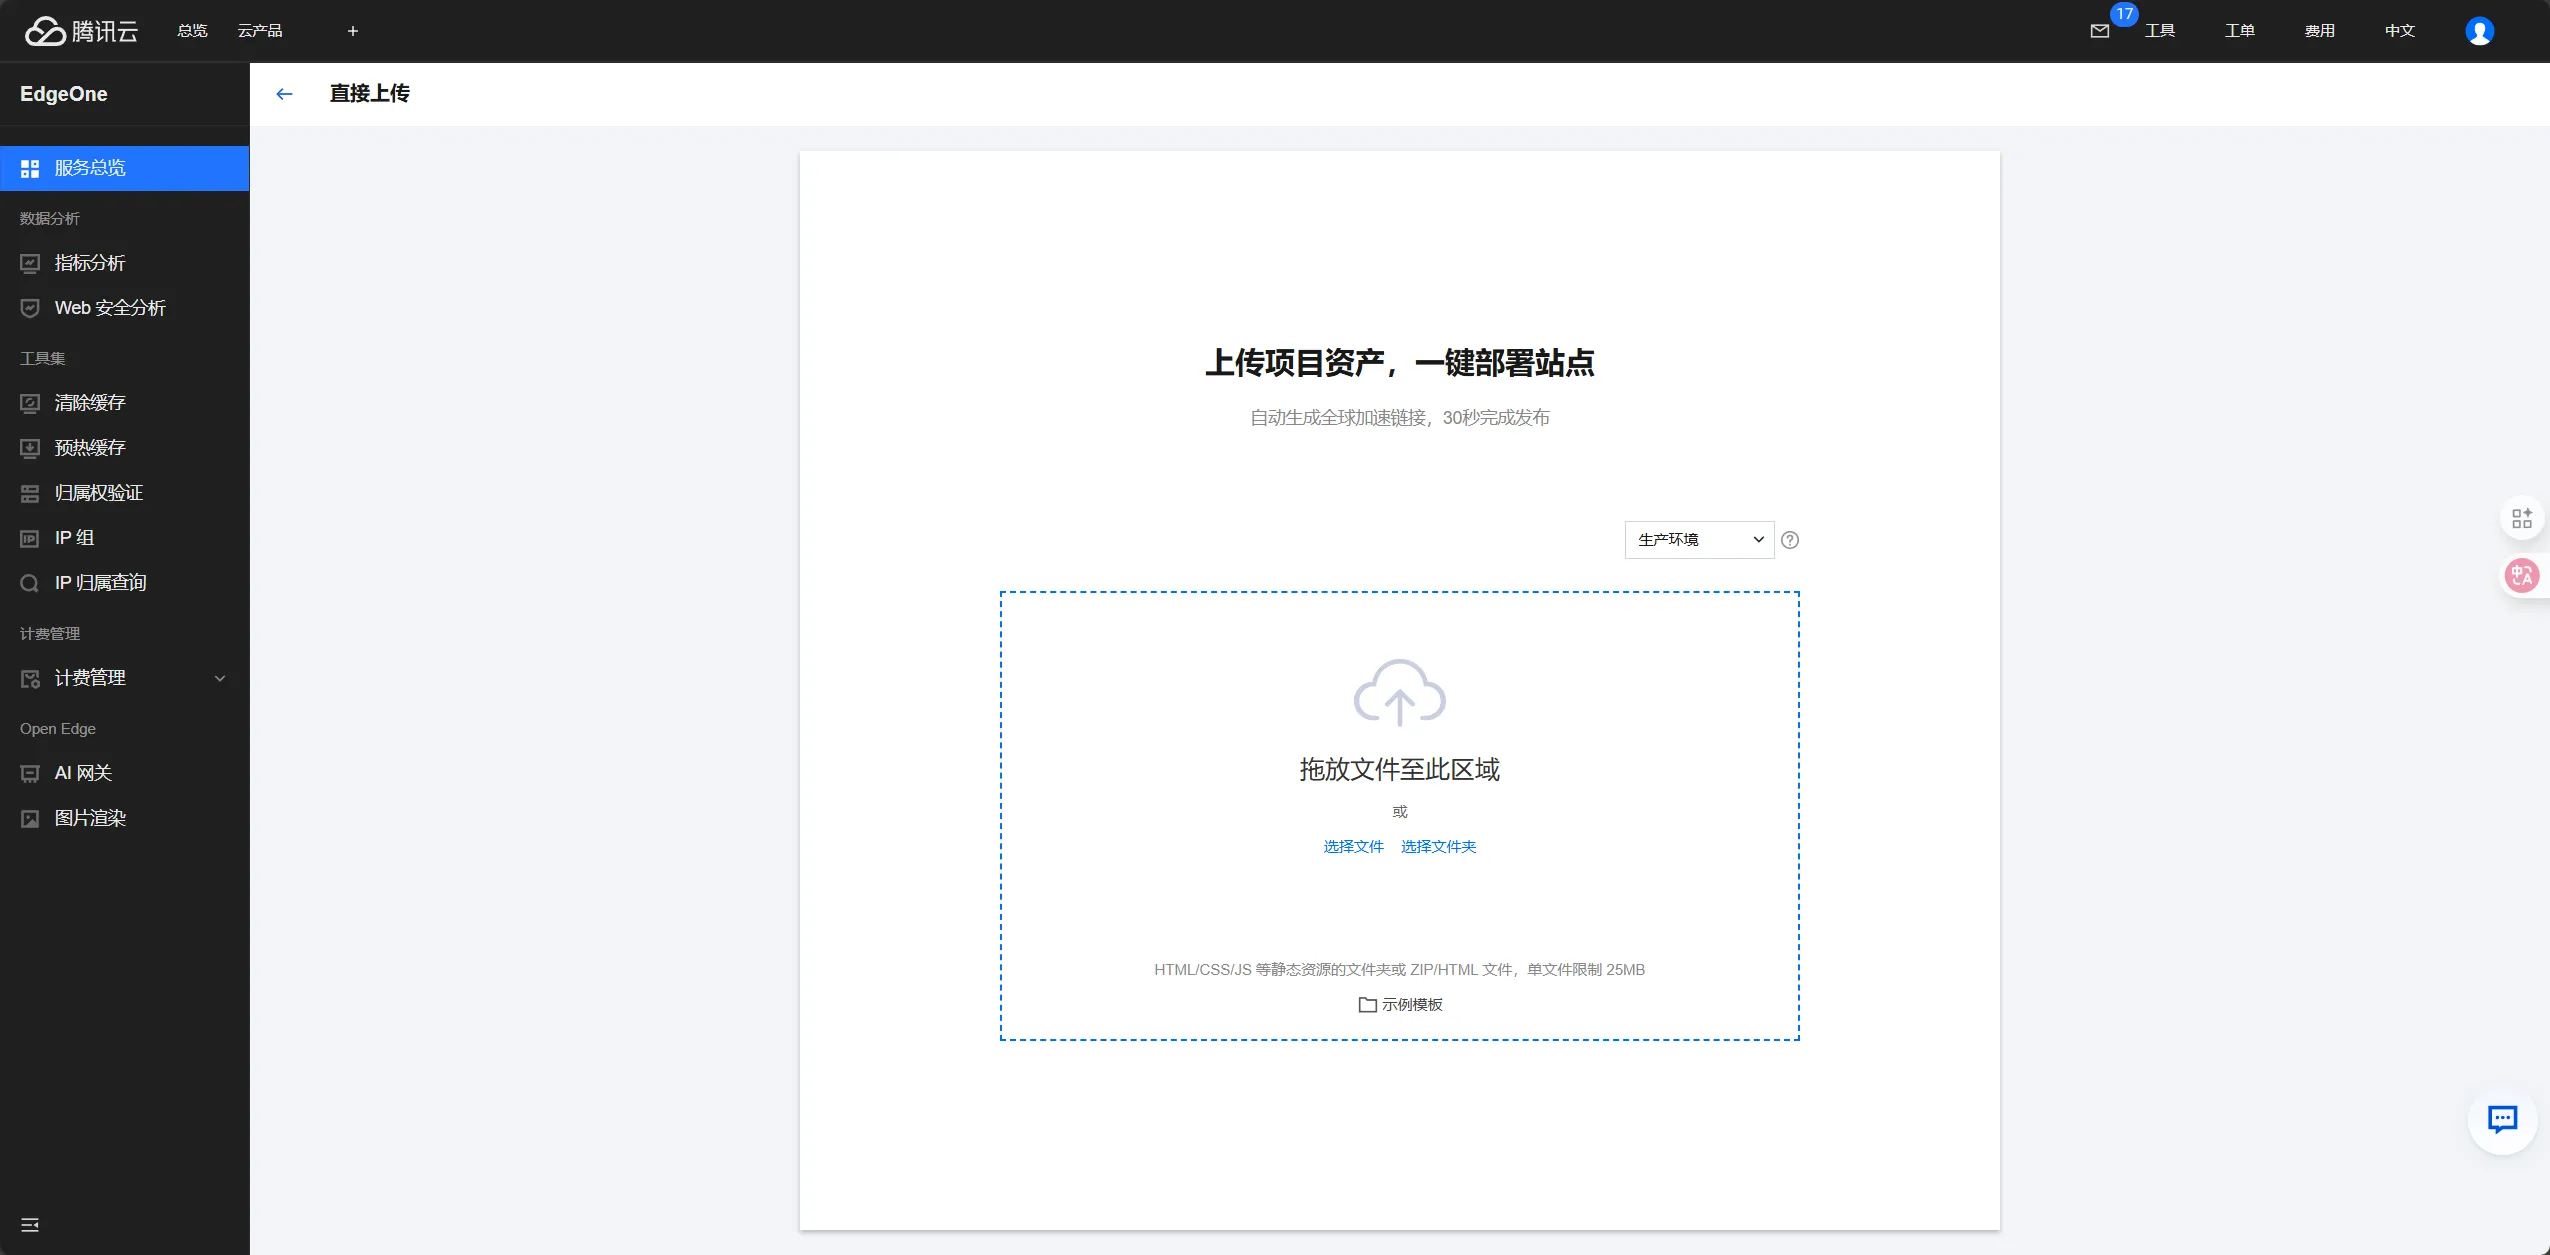
Task: Click the 选择文件夹 link
Action: click(x=1438, y=847)
